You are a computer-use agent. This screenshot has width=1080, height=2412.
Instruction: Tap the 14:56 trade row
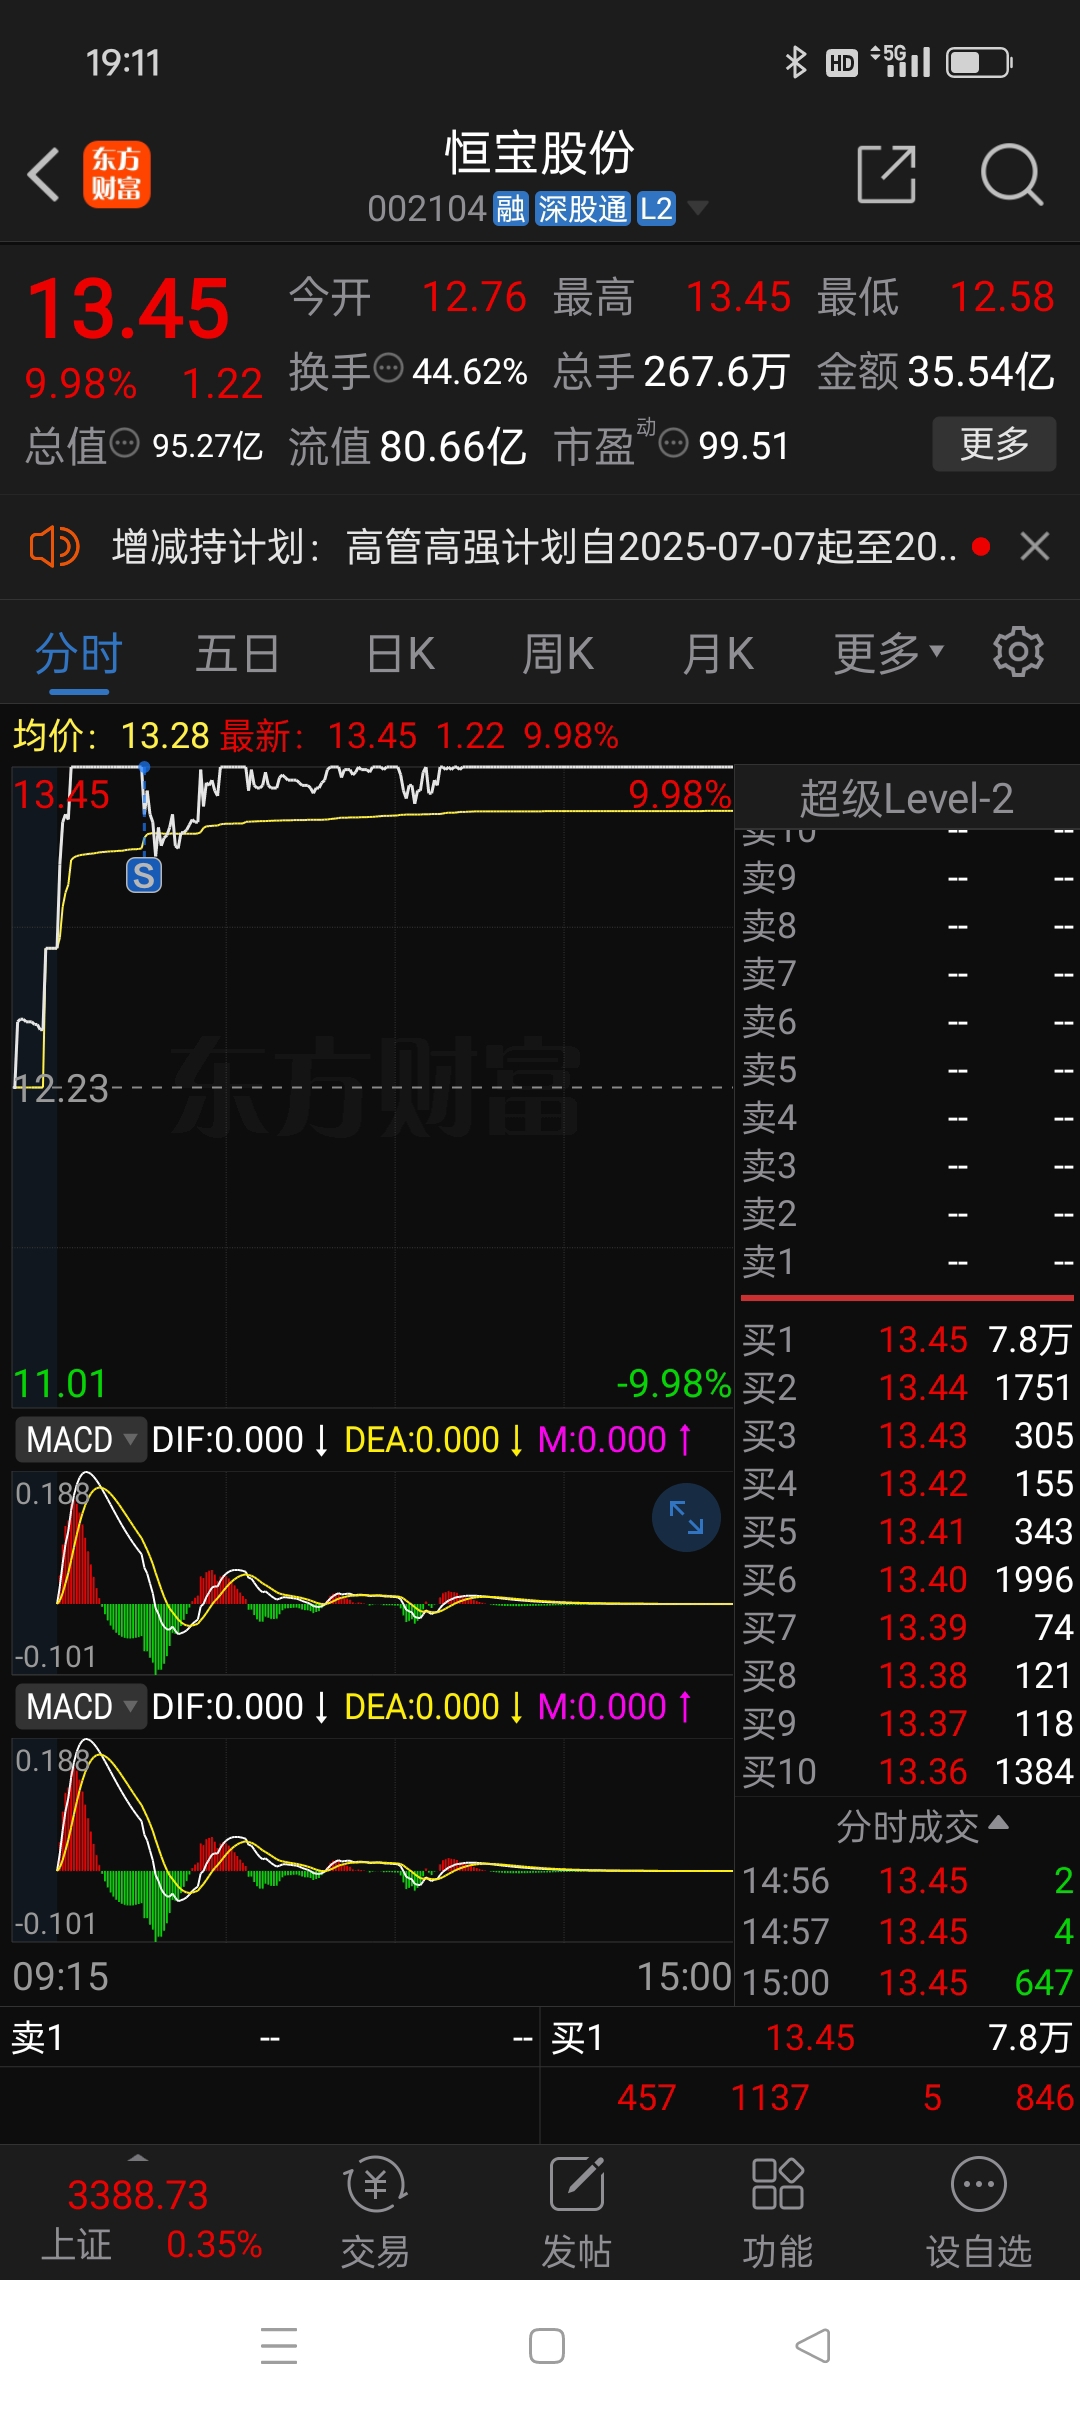(908, 1881)
